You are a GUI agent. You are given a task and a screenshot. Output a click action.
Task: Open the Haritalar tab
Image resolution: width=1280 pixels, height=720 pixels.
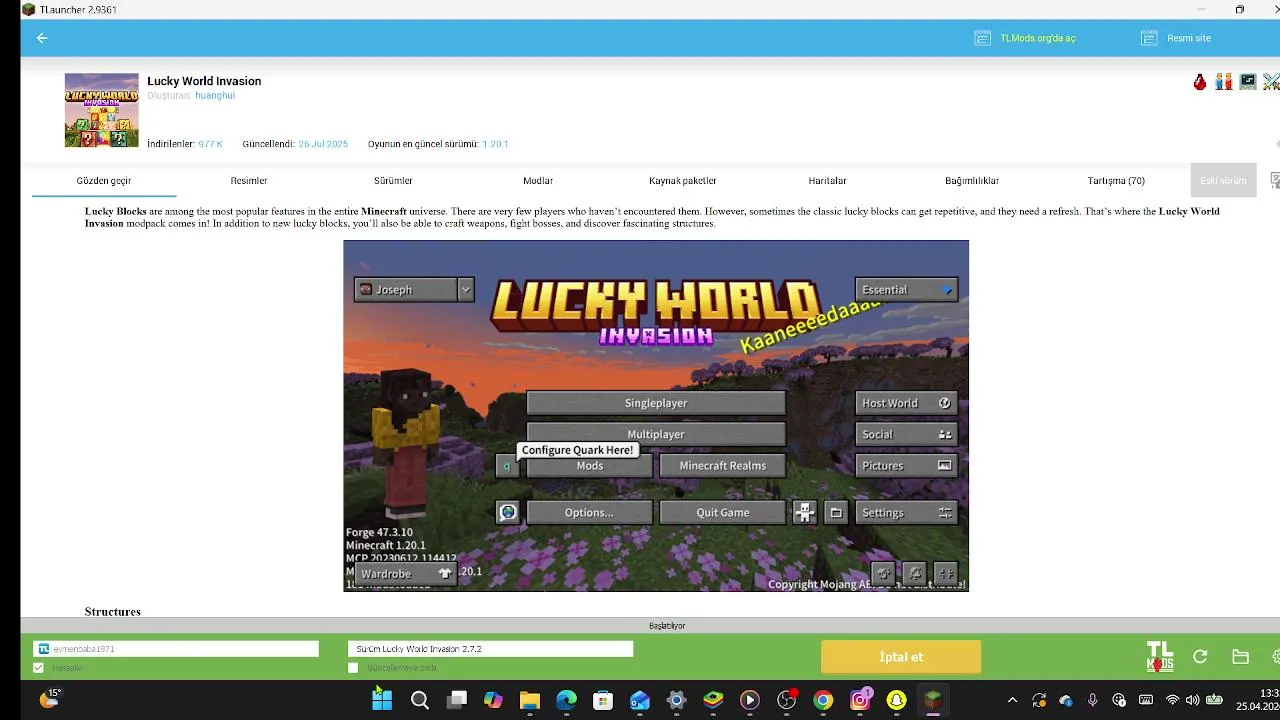click(x=827, y=181)
